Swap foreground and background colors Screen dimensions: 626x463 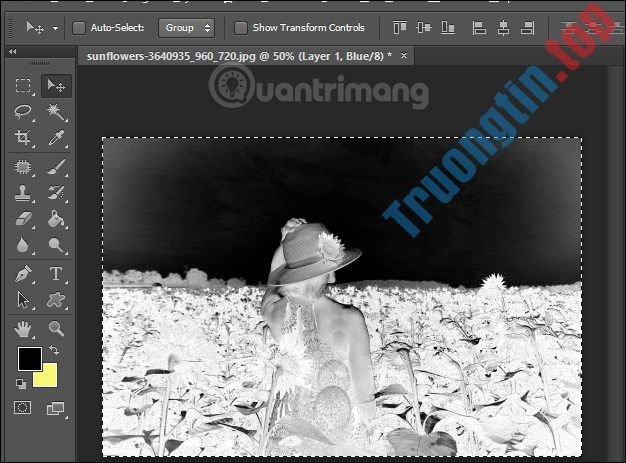point(54,350)
